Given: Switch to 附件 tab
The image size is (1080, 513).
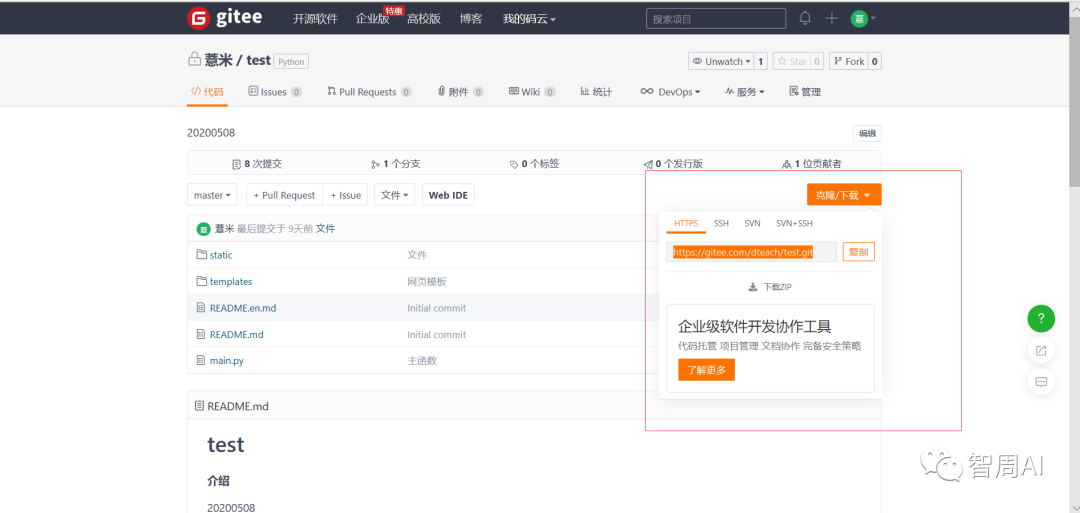Looking at the screenshot, I should click(x=460, y=92).
